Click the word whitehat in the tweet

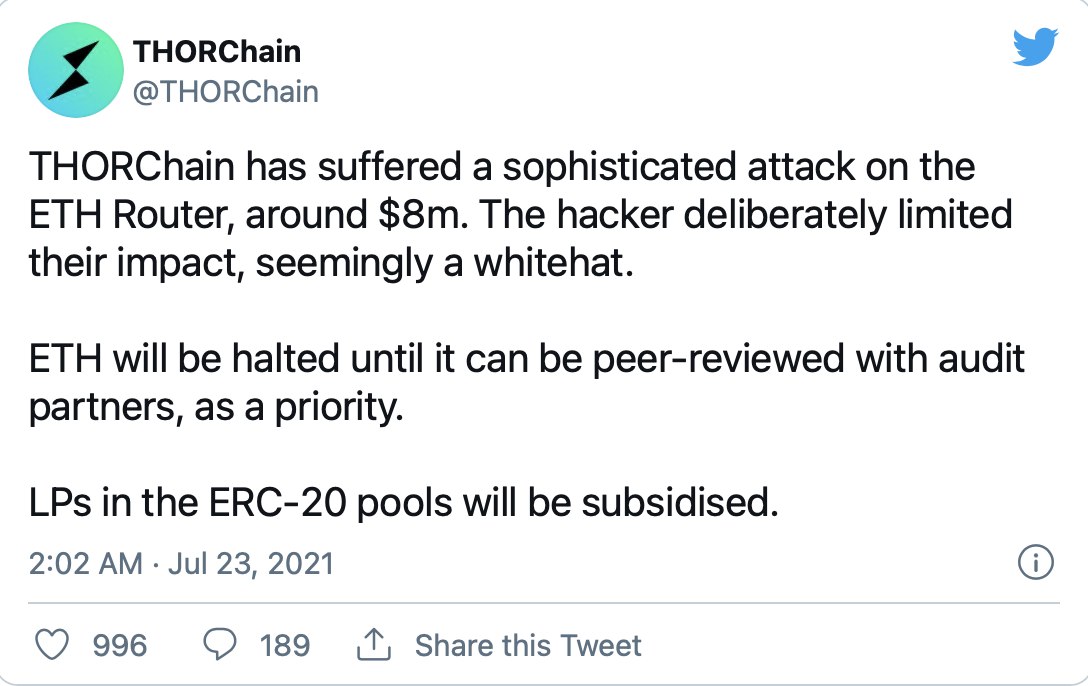coord(553,263)
